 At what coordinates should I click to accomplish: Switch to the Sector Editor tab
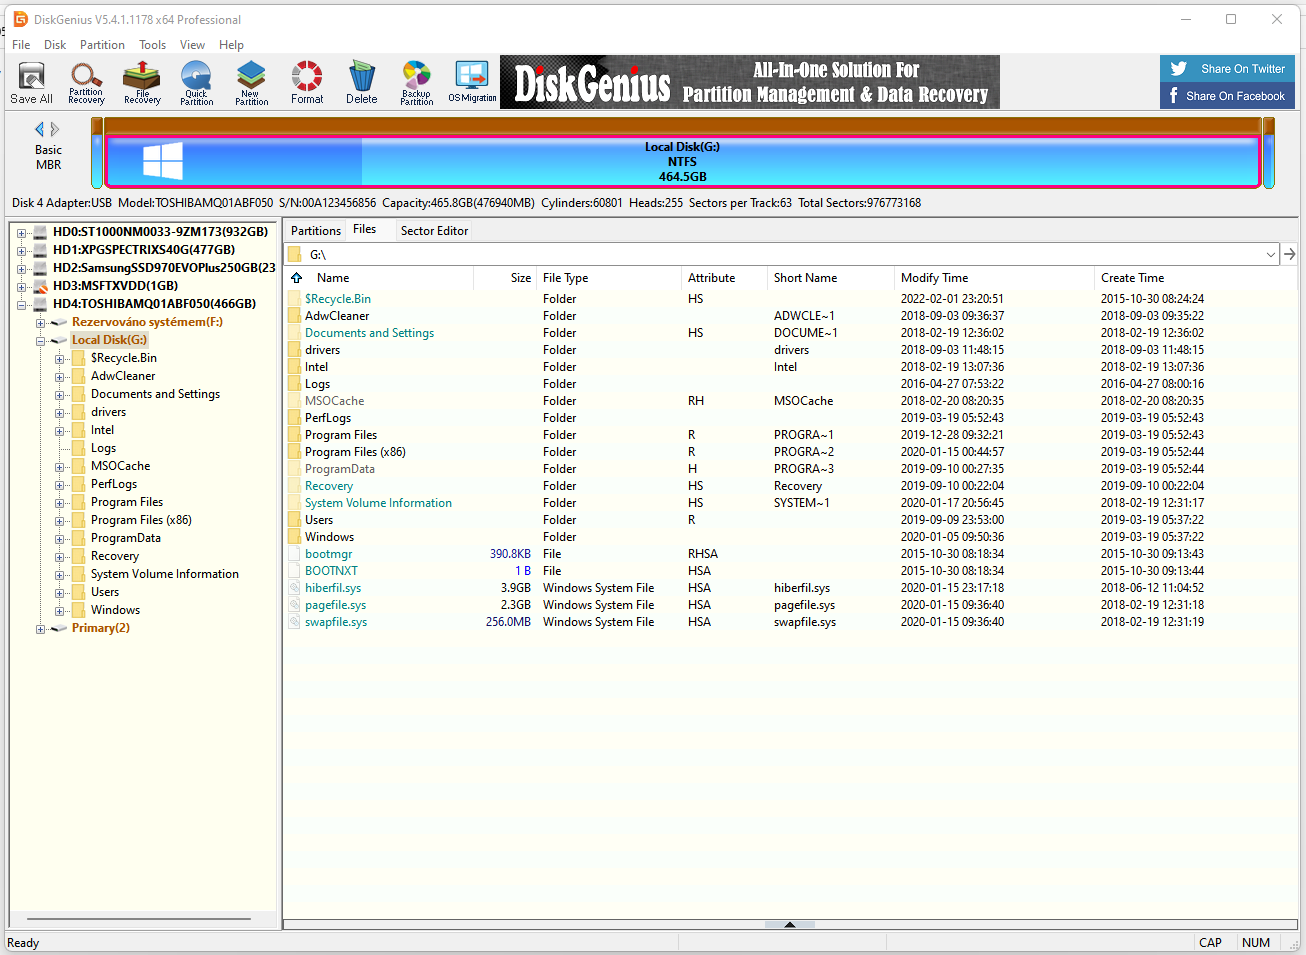(x=434, y=231)
